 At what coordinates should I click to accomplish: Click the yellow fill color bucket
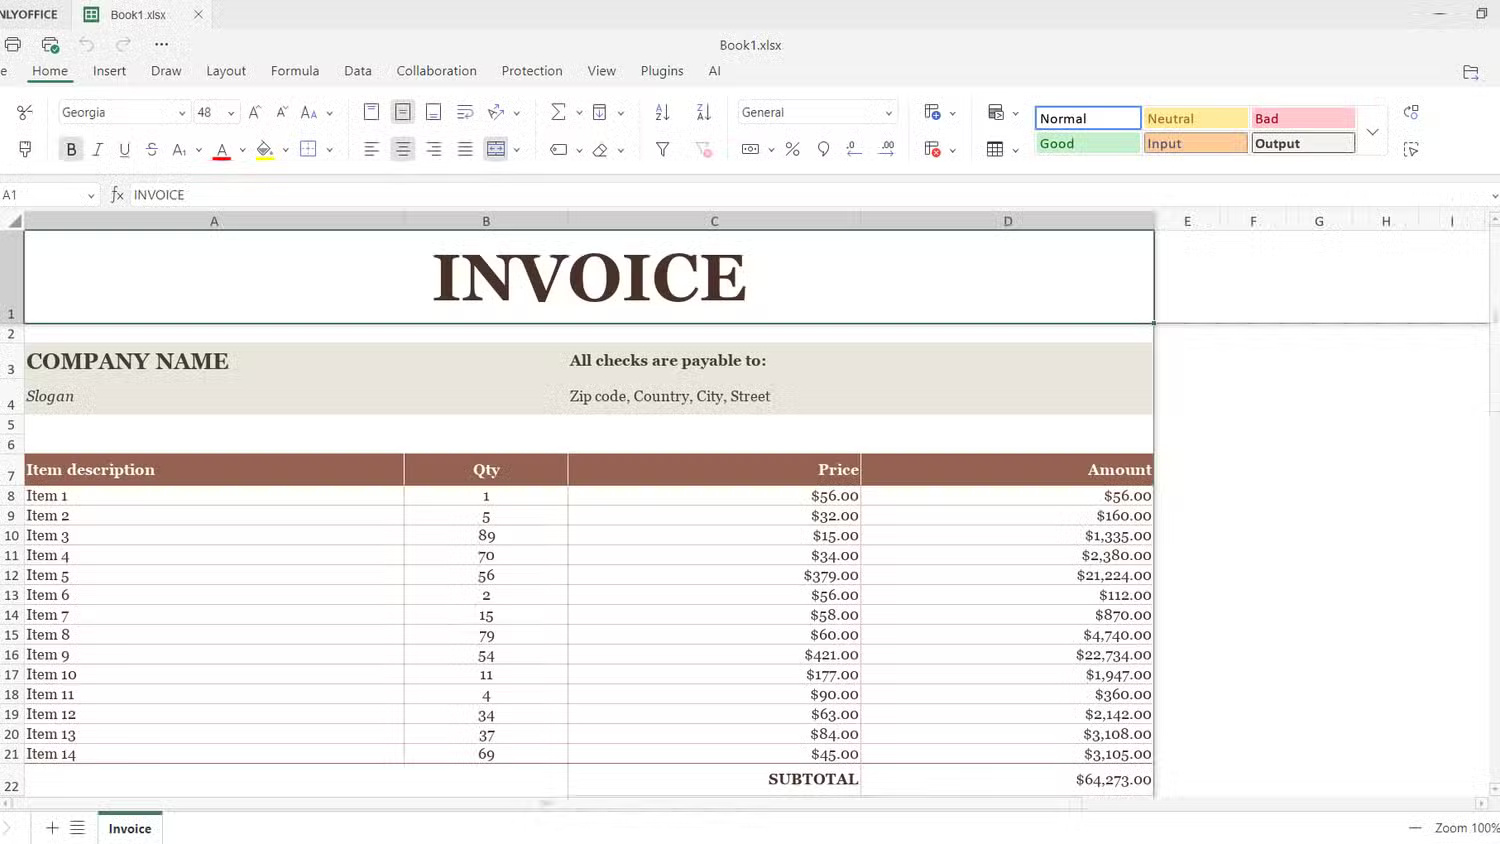click(264, 150)
